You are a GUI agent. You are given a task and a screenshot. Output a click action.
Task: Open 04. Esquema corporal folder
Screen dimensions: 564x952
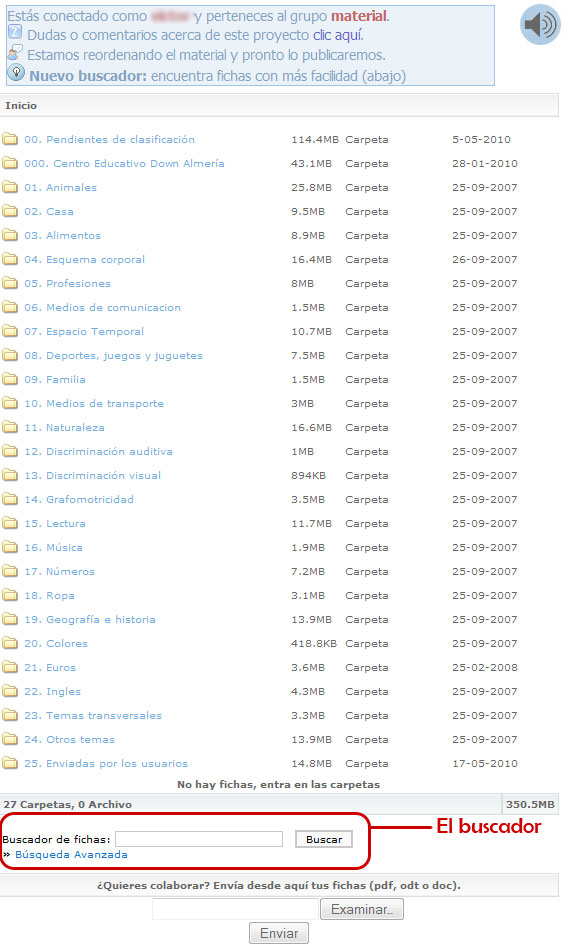(x=84, y=259)
